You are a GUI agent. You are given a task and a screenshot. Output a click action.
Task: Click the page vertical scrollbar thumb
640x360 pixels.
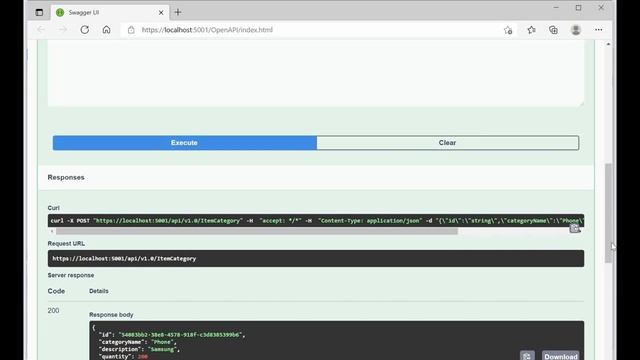pyautogui.click(x=609, y=213)
